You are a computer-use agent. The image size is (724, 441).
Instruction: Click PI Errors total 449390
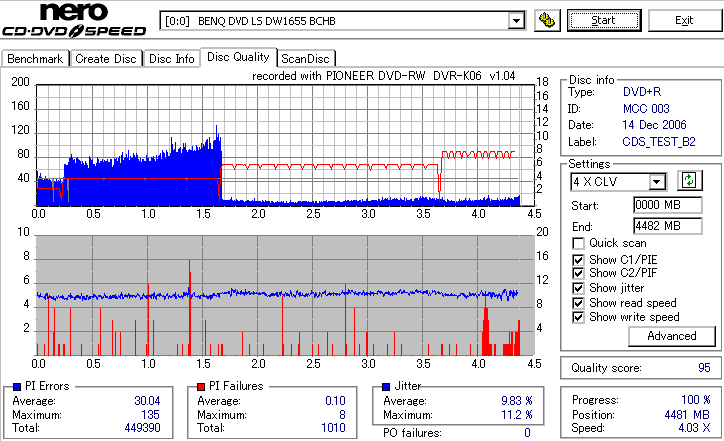[142, 428]
